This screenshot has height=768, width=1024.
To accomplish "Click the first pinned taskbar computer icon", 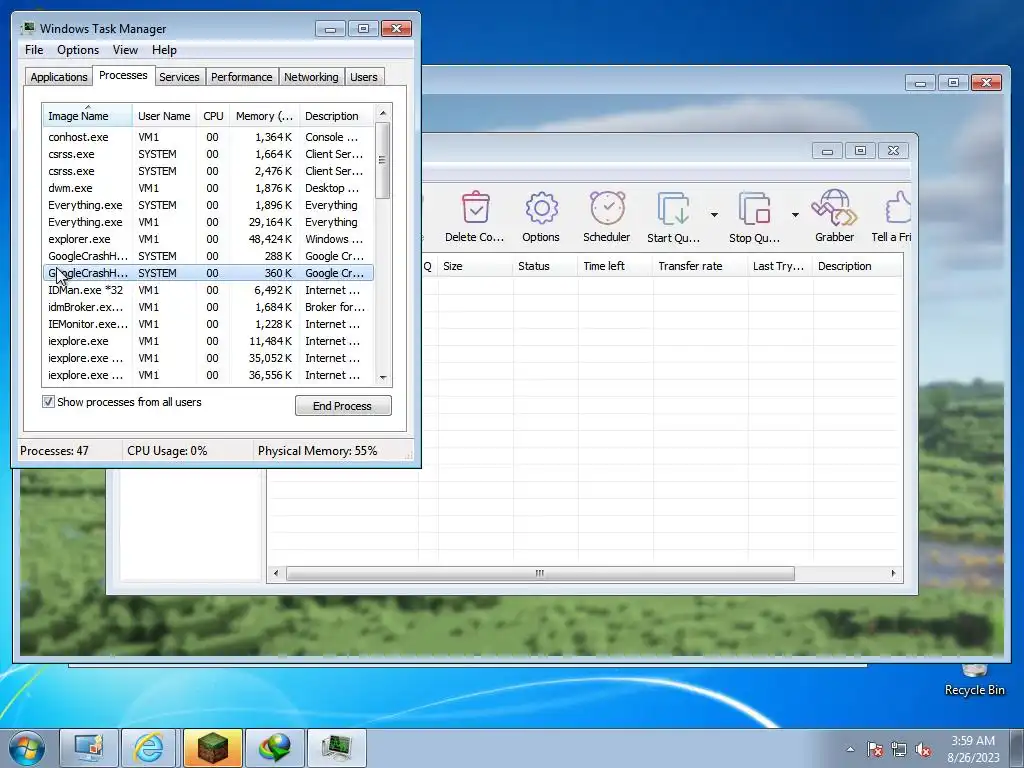I will [89, 748].
